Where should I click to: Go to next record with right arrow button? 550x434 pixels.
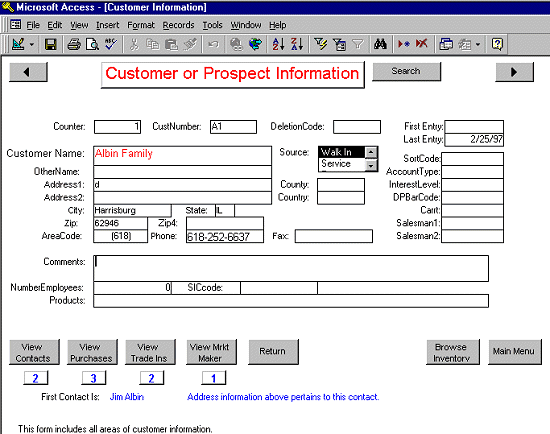515,72
